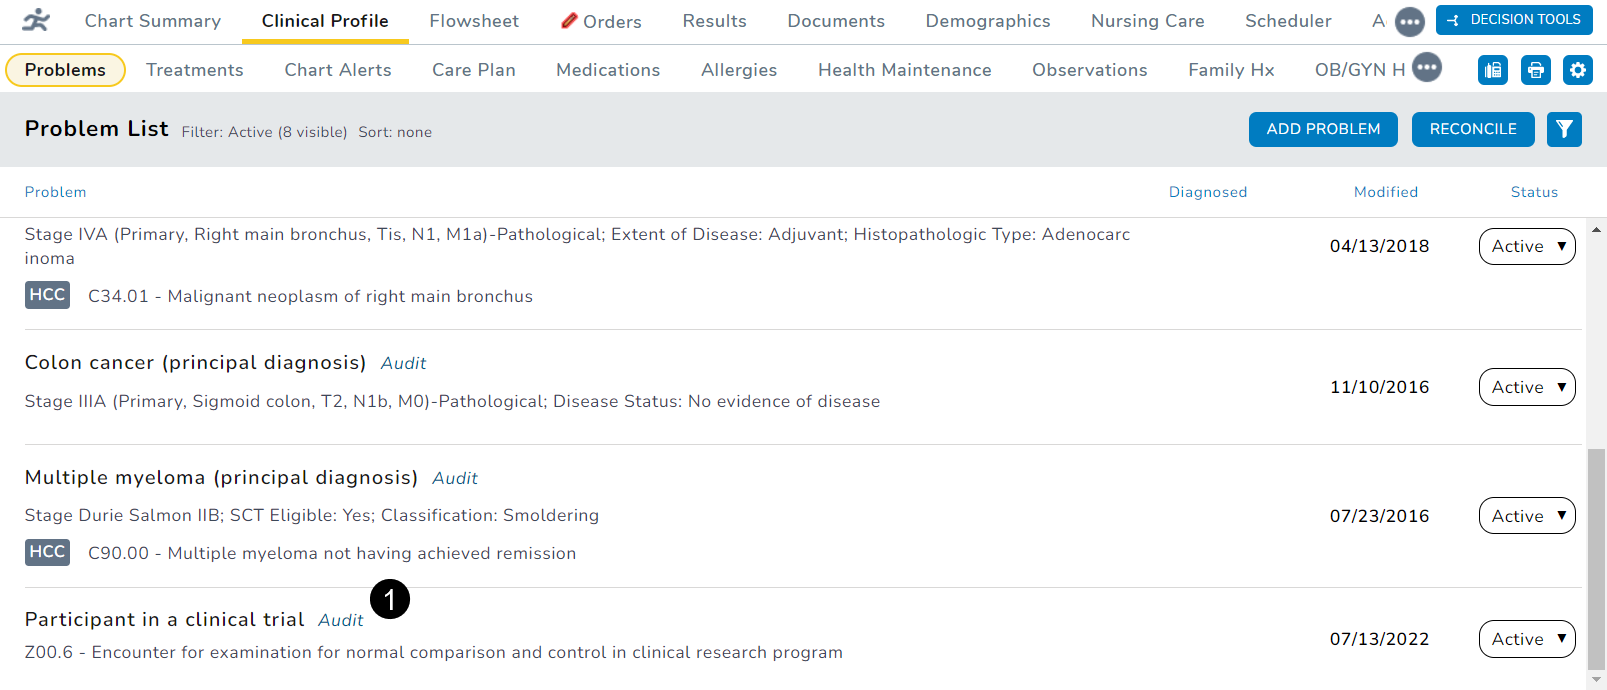Click the running figure logo icon
Viewport: 1607px width, 690px height.
pos(37,21)
